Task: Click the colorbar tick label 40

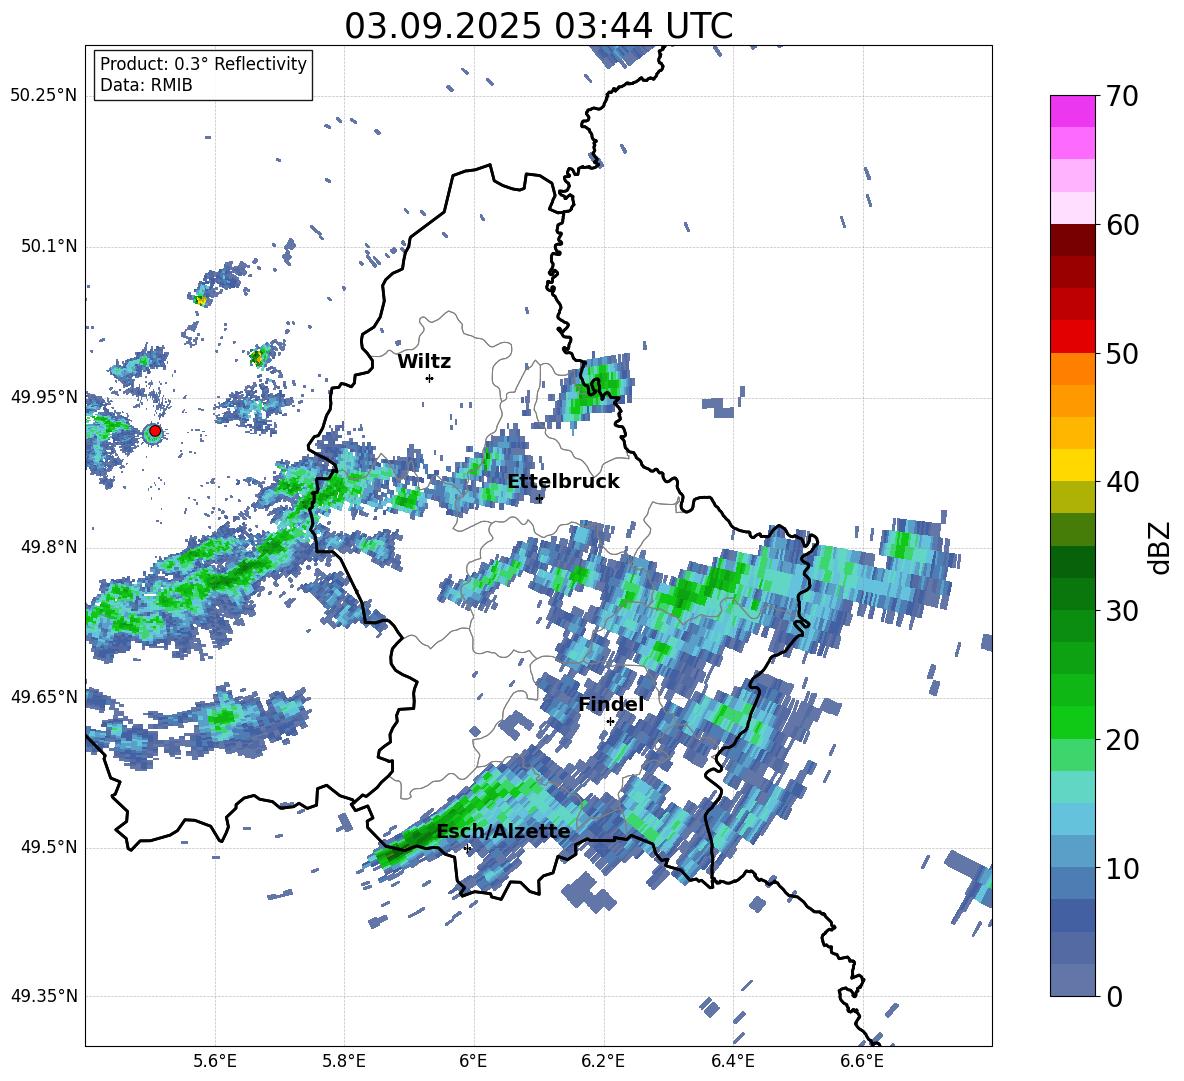Action: pos(1123,482)
